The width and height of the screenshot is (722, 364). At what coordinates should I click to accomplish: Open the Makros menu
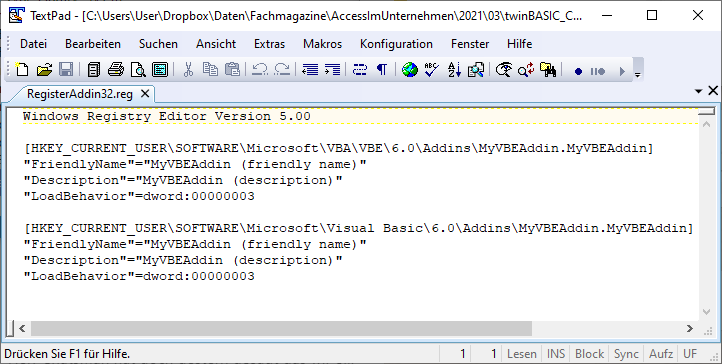(322, 44)
